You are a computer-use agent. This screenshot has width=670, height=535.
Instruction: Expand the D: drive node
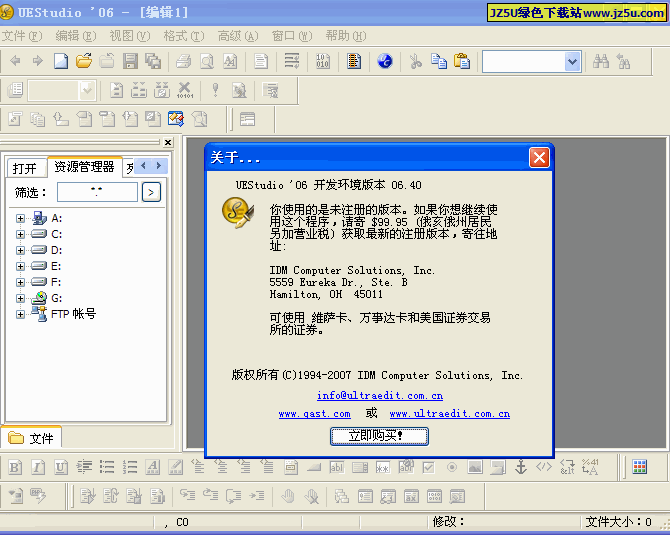20,250
